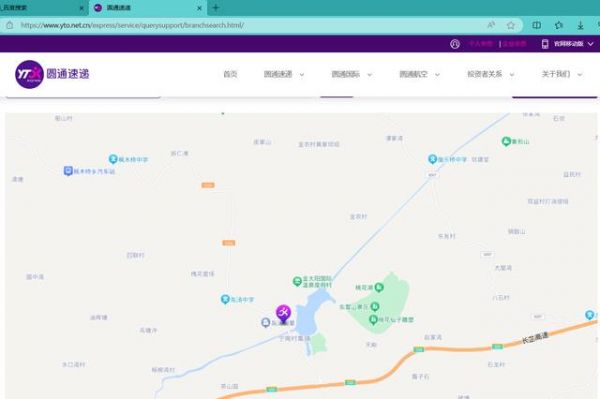Open the 首页 home menu item
This screenshot has width=600, height=399.
pos(230,74)
